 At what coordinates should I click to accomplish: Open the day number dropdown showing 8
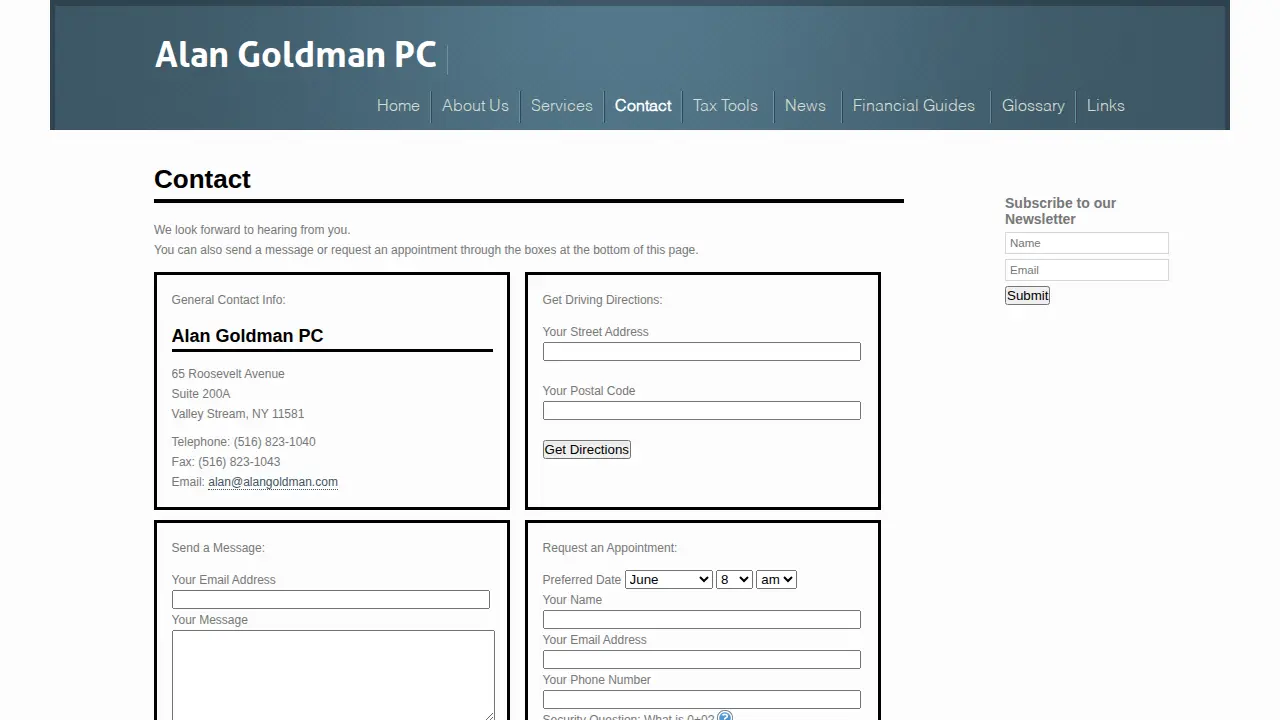734,580
